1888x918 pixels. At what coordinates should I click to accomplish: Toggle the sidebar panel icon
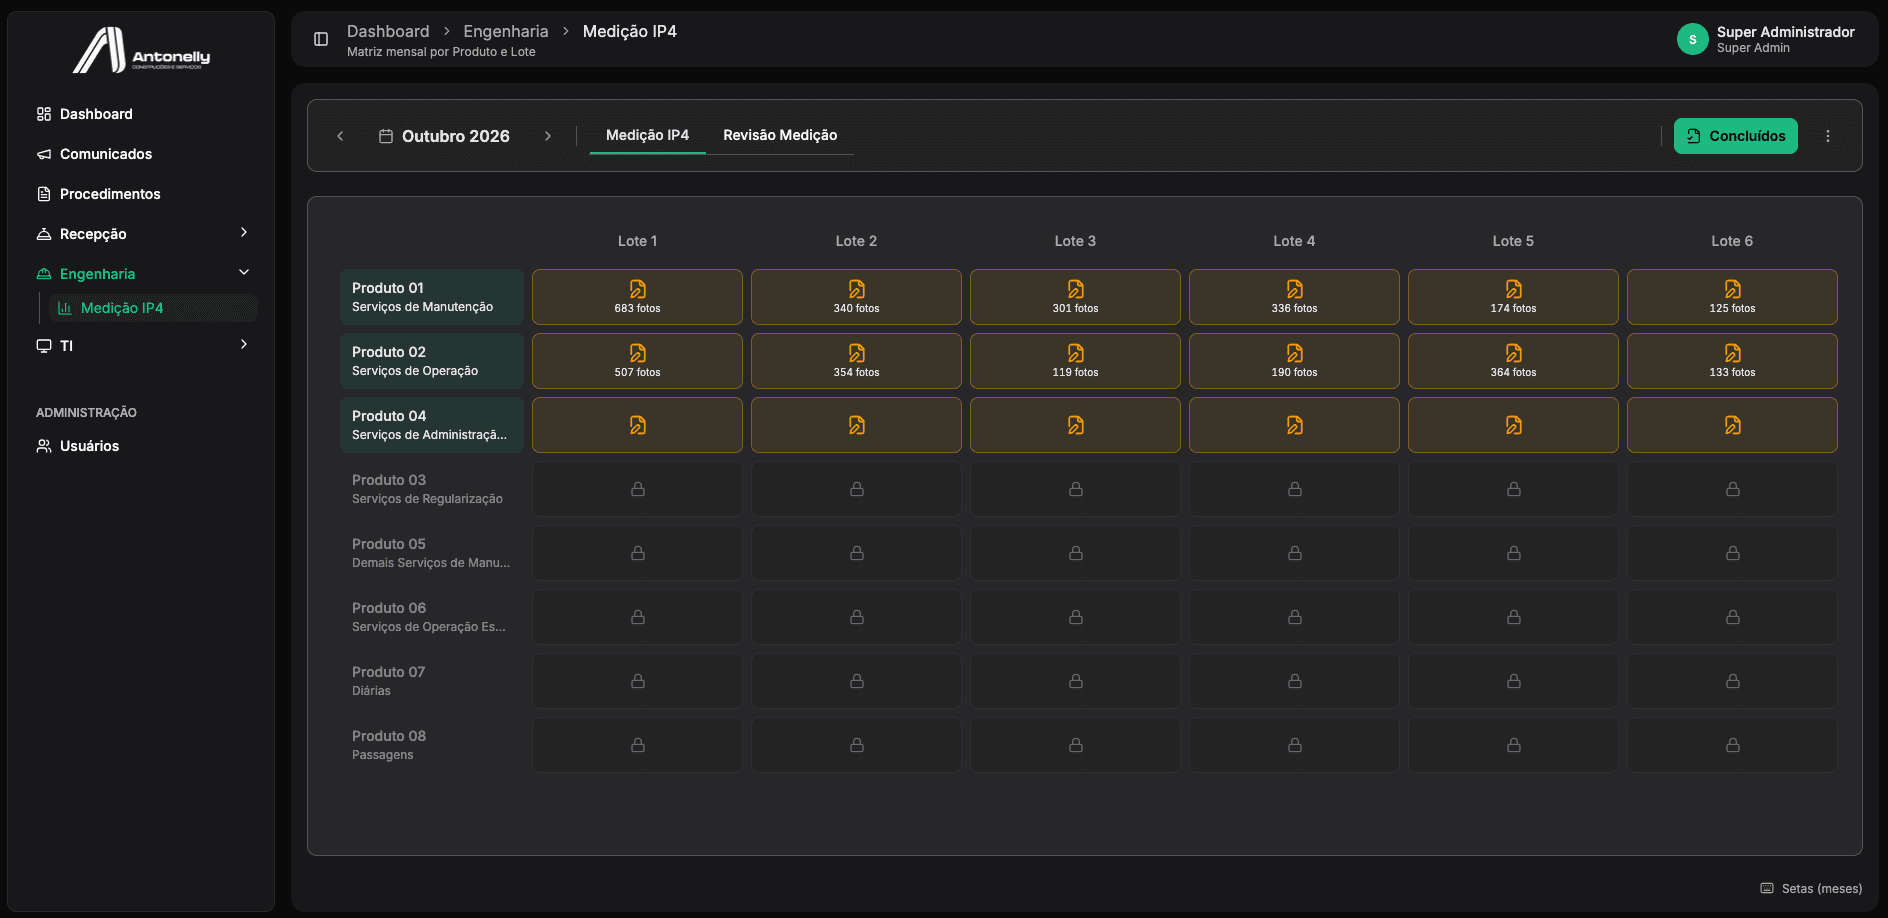pos(321,39)
